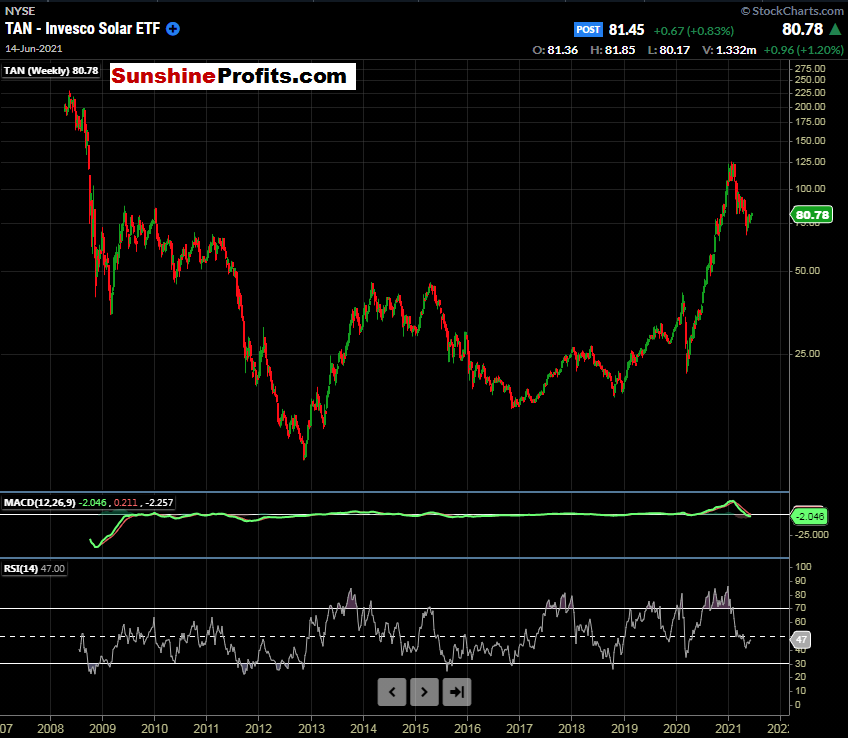Click the 'TAN - Invesco Solar ETF' title
The image size is (848, 738).
(83, 29)
